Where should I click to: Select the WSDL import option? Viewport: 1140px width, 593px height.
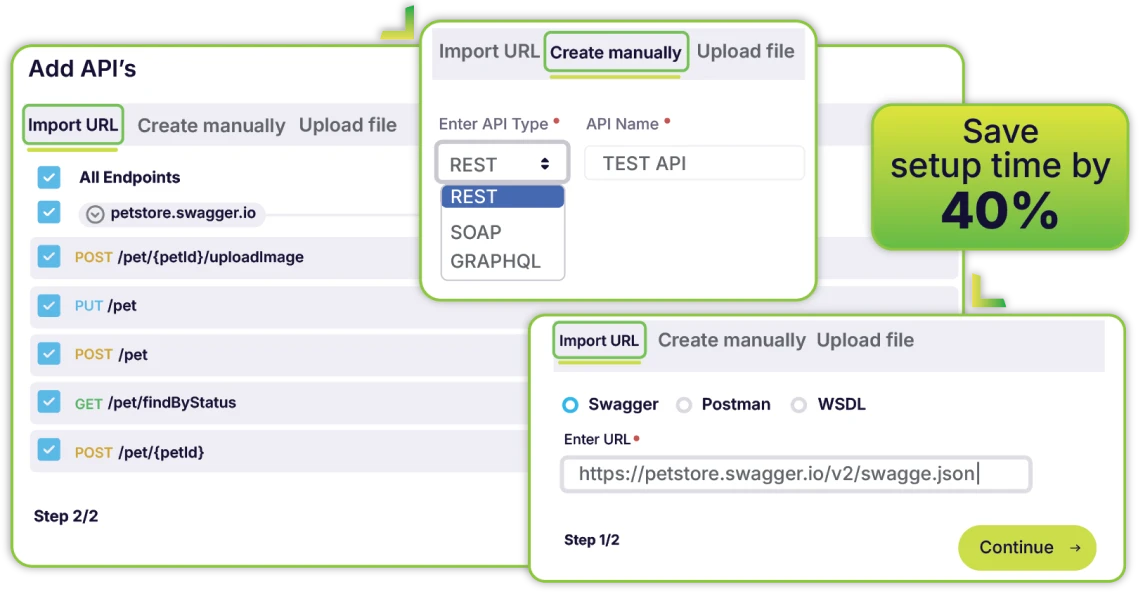tap(799, 405)
